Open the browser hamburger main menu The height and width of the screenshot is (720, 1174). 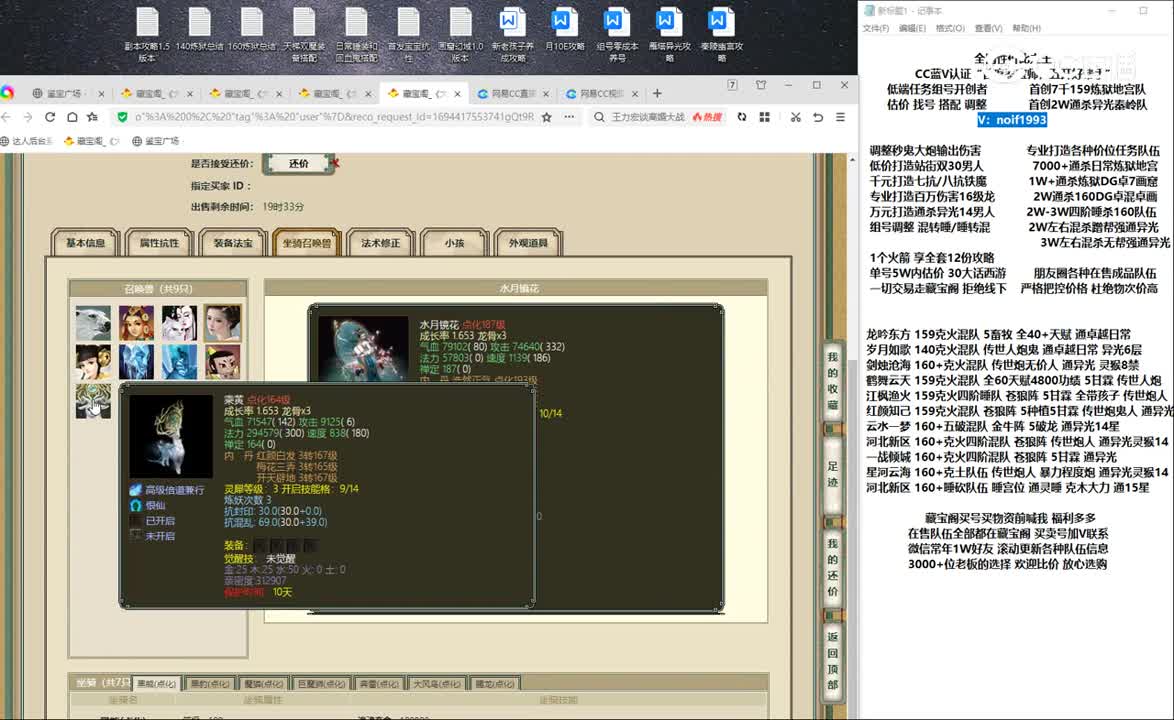(840, 117)
